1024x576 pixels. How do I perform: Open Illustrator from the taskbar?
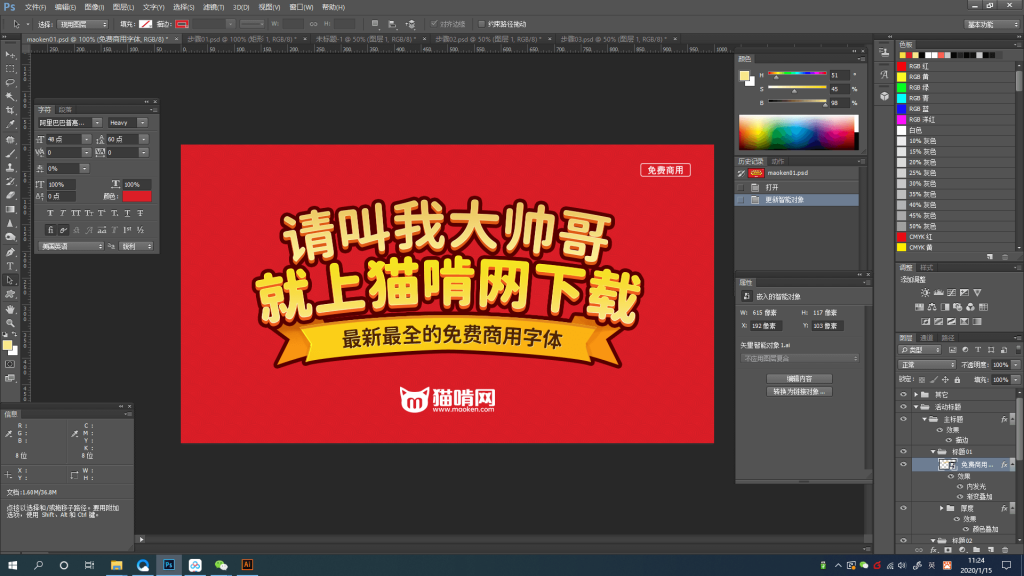(x=247, y=565)
